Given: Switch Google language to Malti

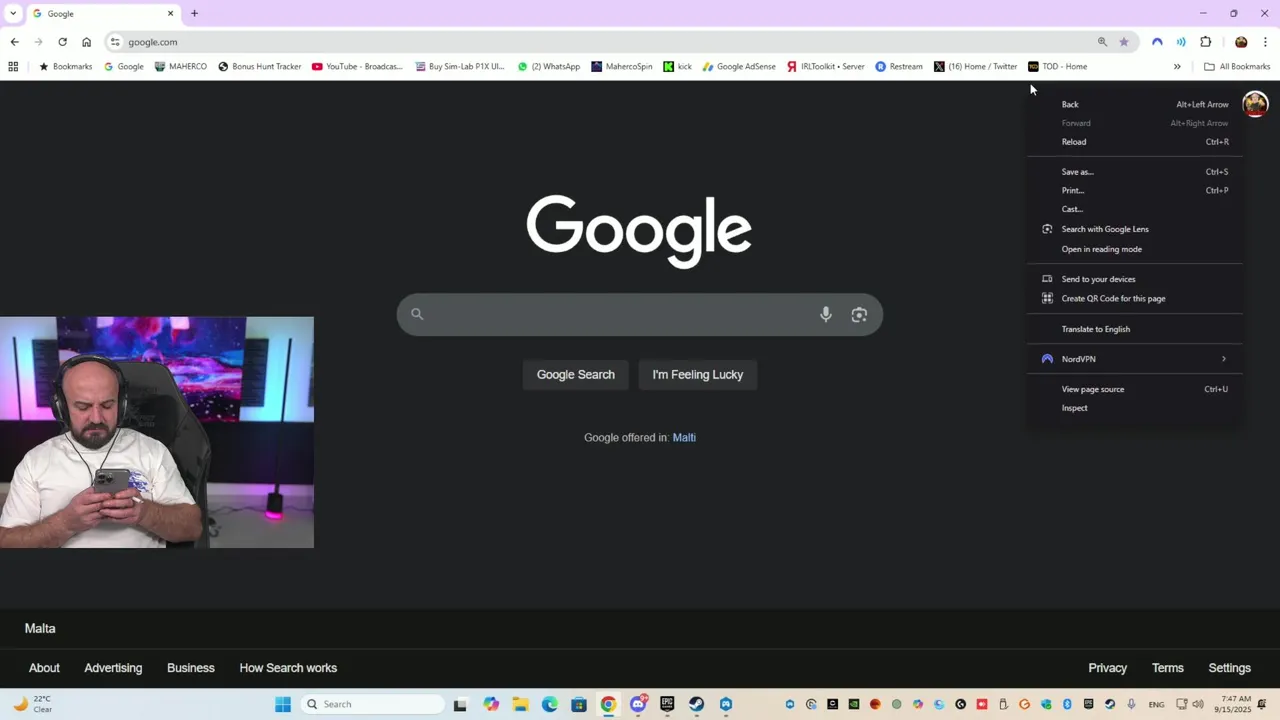Looking at the screenshot, I should coord(684,437).
